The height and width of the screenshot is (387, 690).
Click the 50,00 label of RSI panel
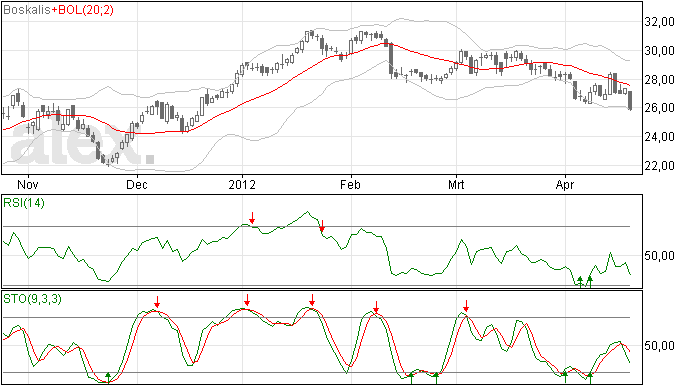coord(660,256)
